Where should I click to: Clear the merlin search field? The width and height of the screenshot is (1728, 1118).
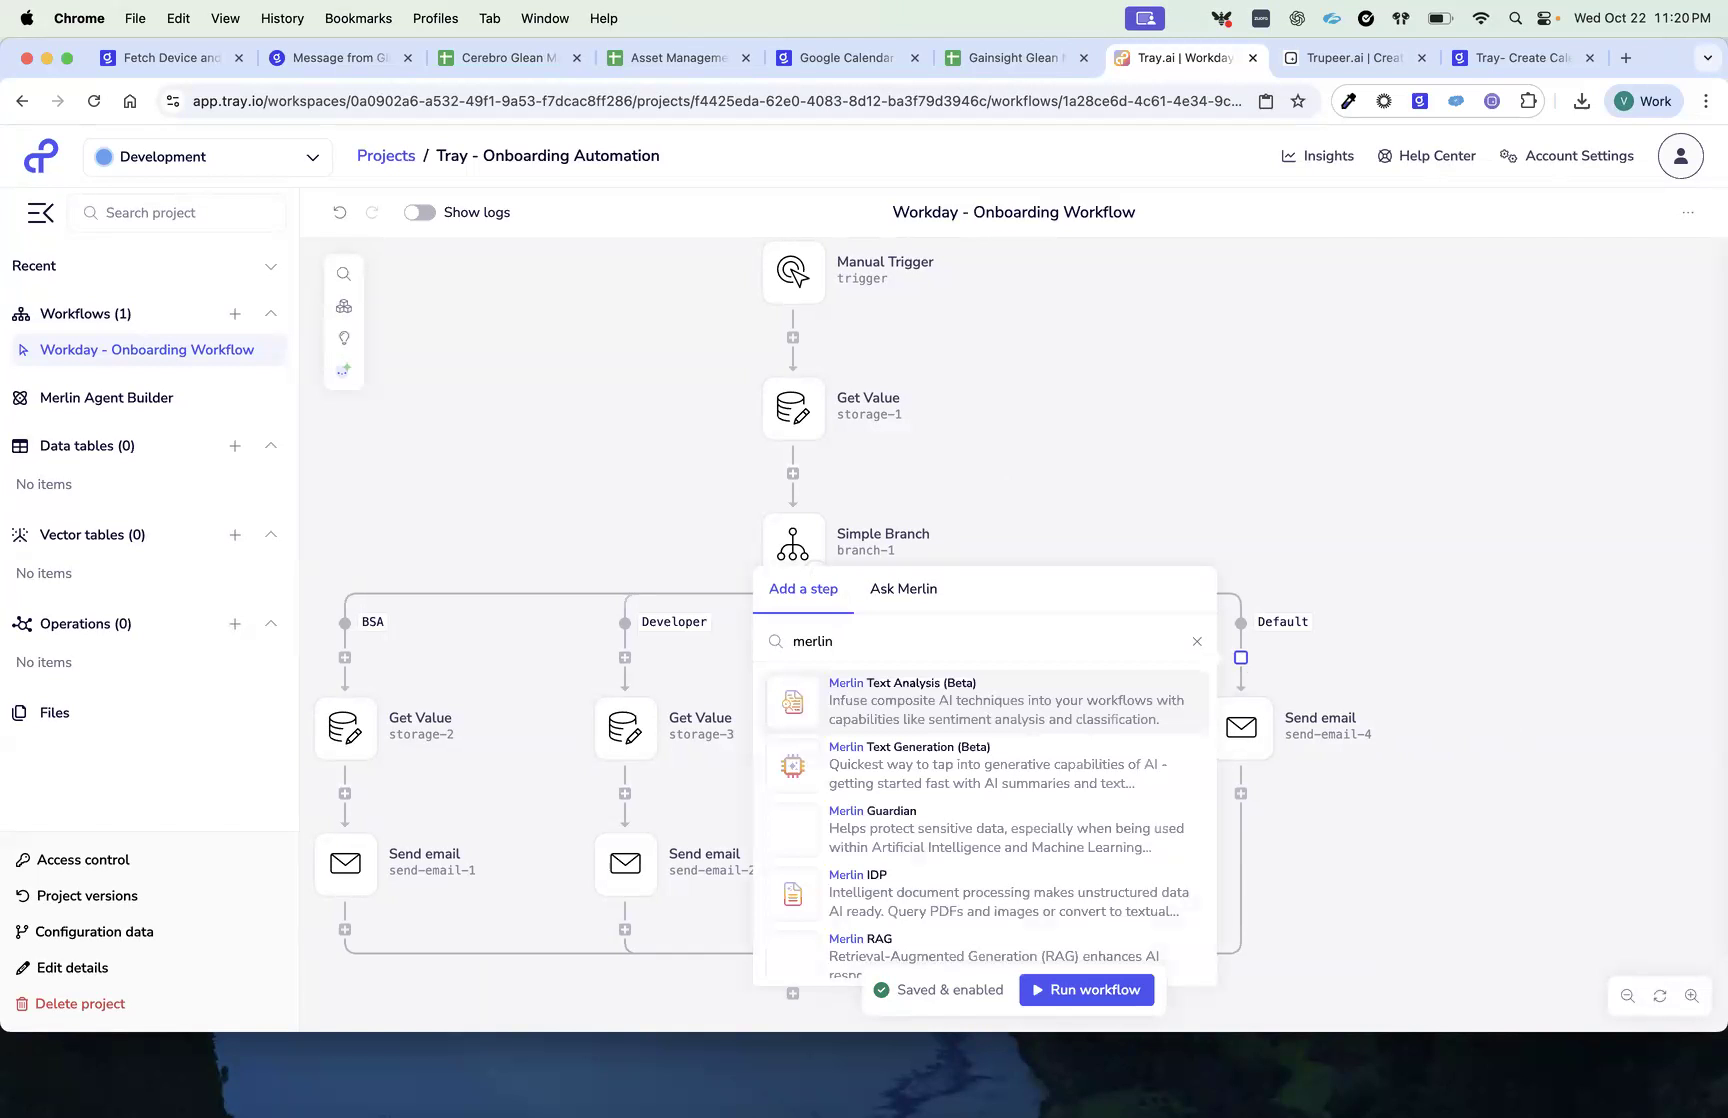(x=1196, y=641)
